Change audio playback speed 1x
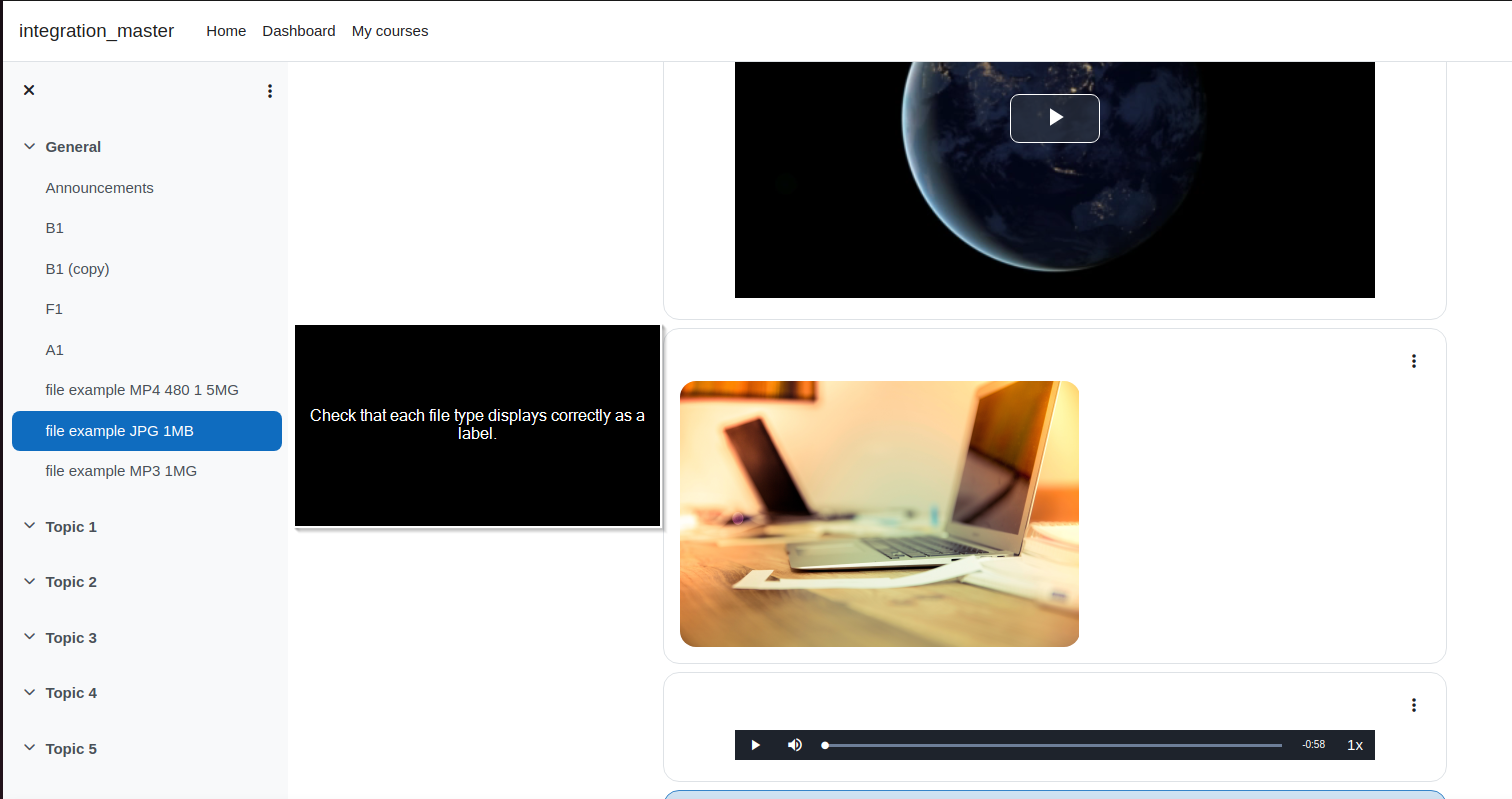Image resolution: width=1512 pixels, height=799 pixels. tap(1355, 745)
